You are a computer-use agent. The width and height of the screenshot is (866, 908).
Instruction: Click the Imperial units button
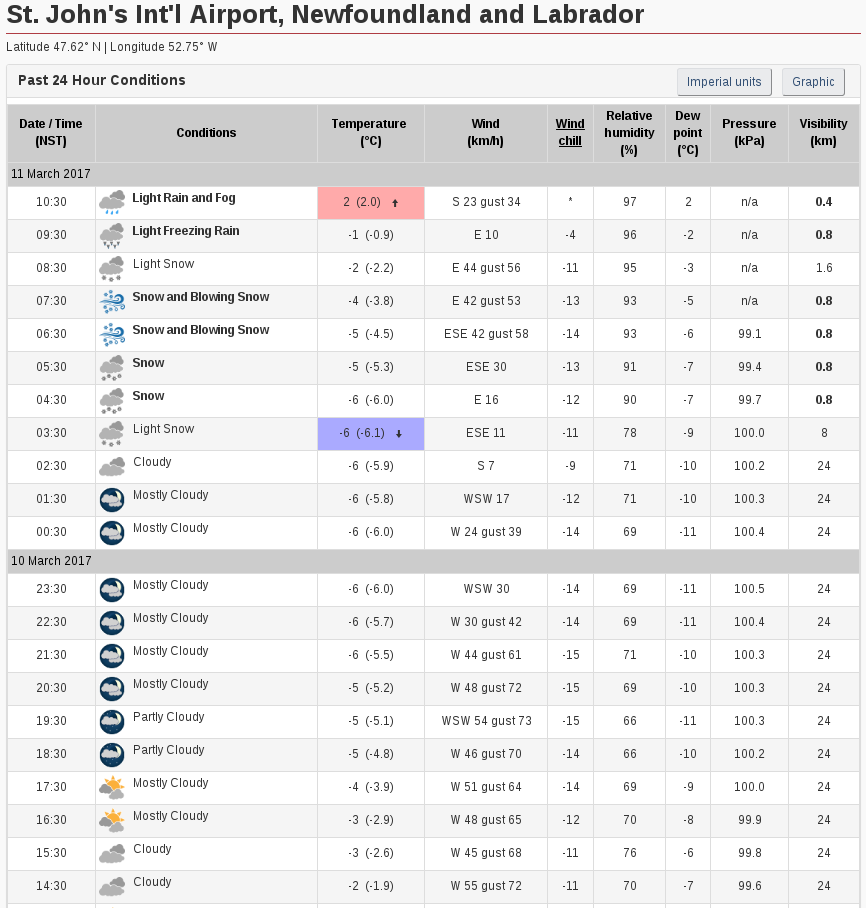tap(724, 82)
